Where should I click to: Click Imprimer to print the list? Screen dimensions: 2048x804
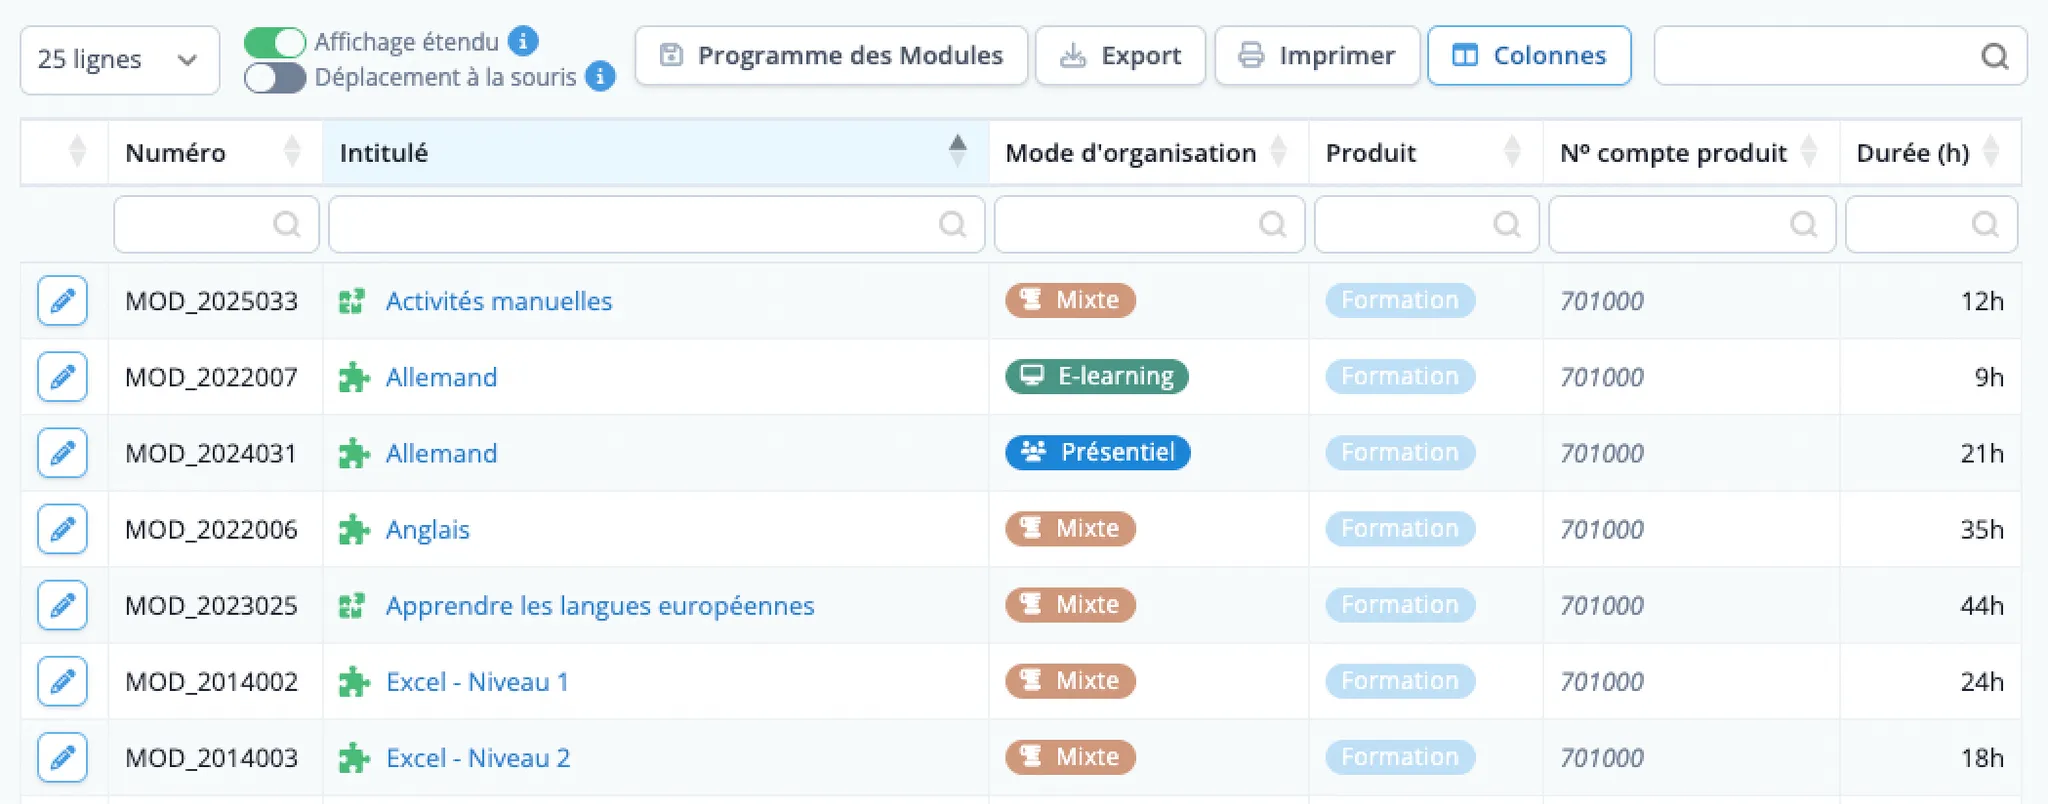tap(1317, 56)
